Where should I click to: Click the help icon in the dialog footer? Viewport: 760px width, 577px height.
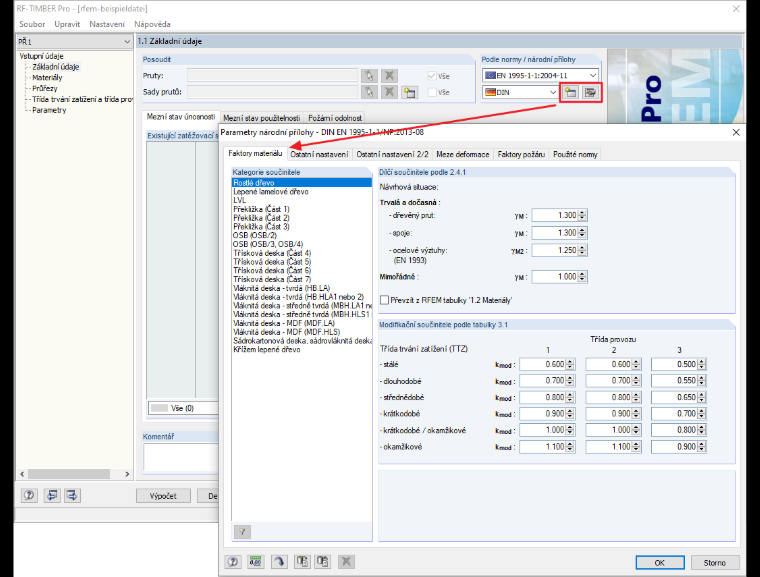point(233,561)
